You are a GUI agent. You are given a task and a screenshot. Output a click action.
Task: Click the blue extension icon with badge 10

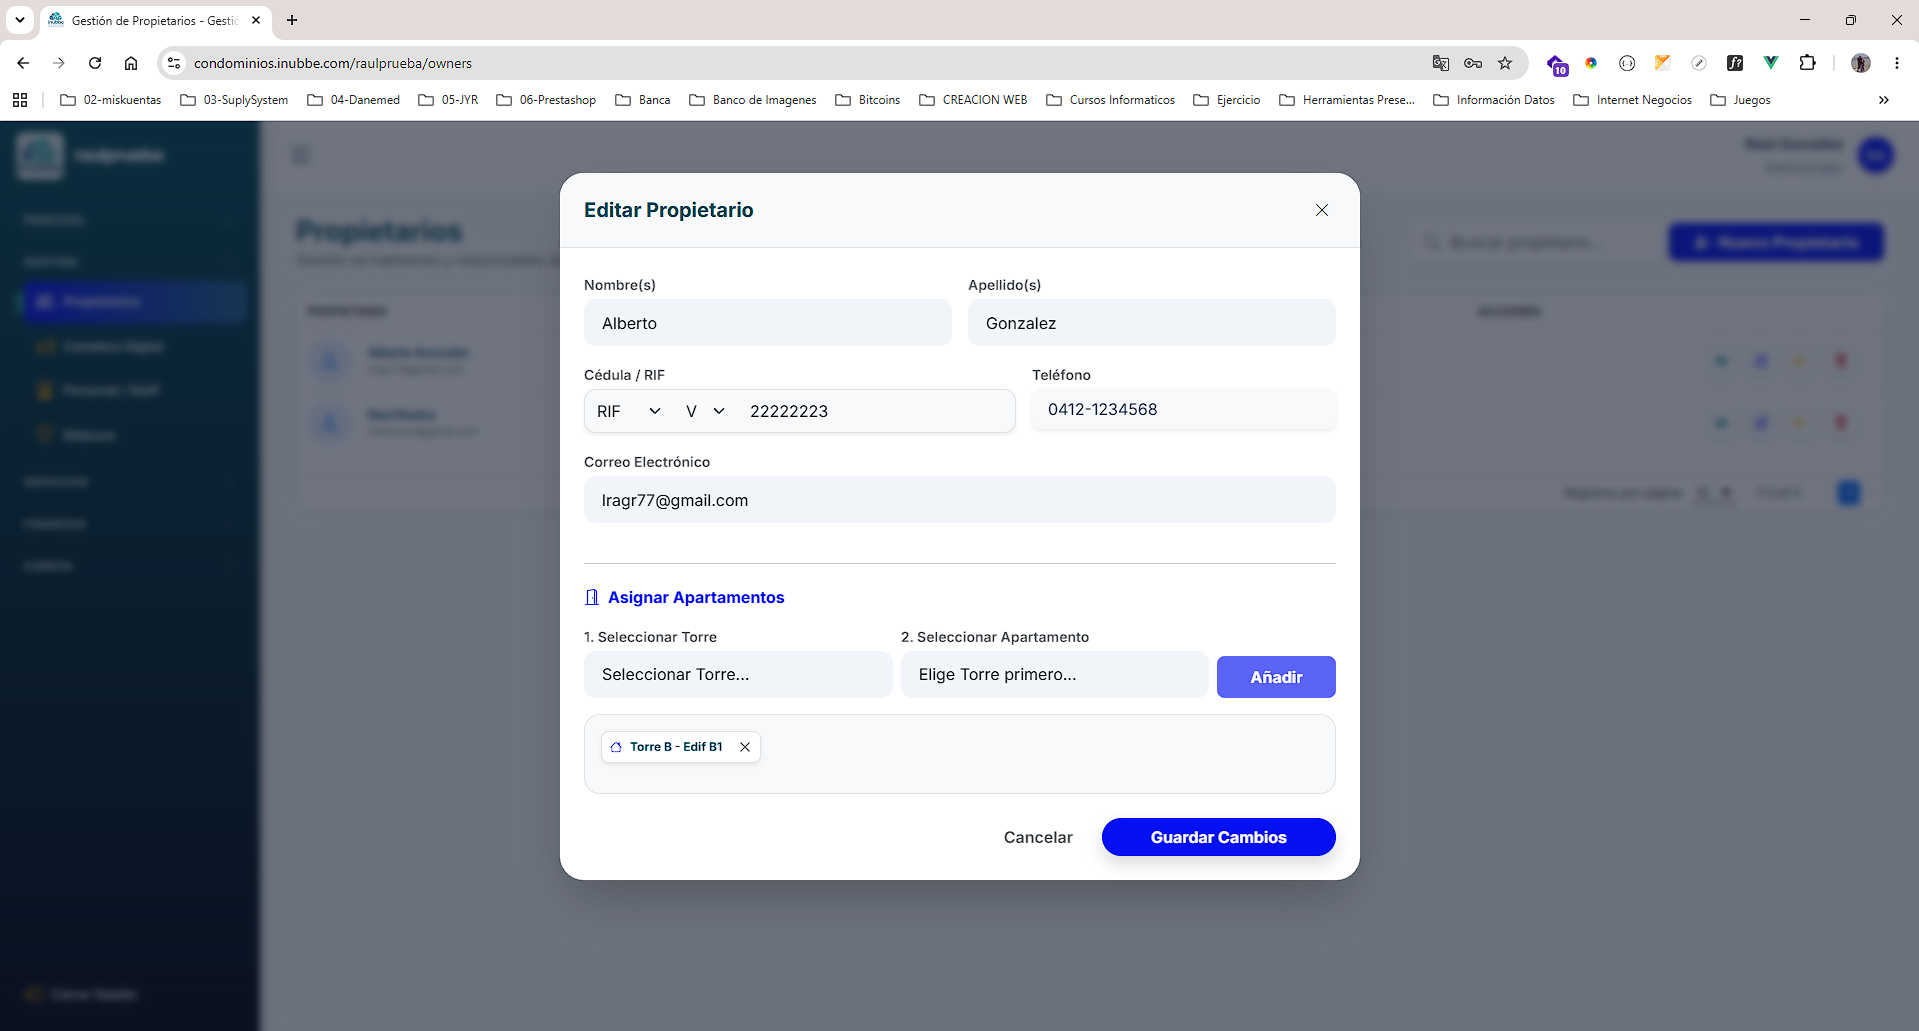point(1557,64)
